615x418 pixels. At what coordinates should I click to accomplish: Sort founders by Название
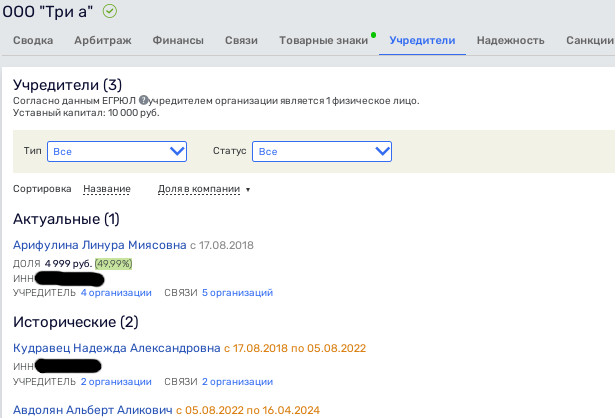[x=107, y=189]
